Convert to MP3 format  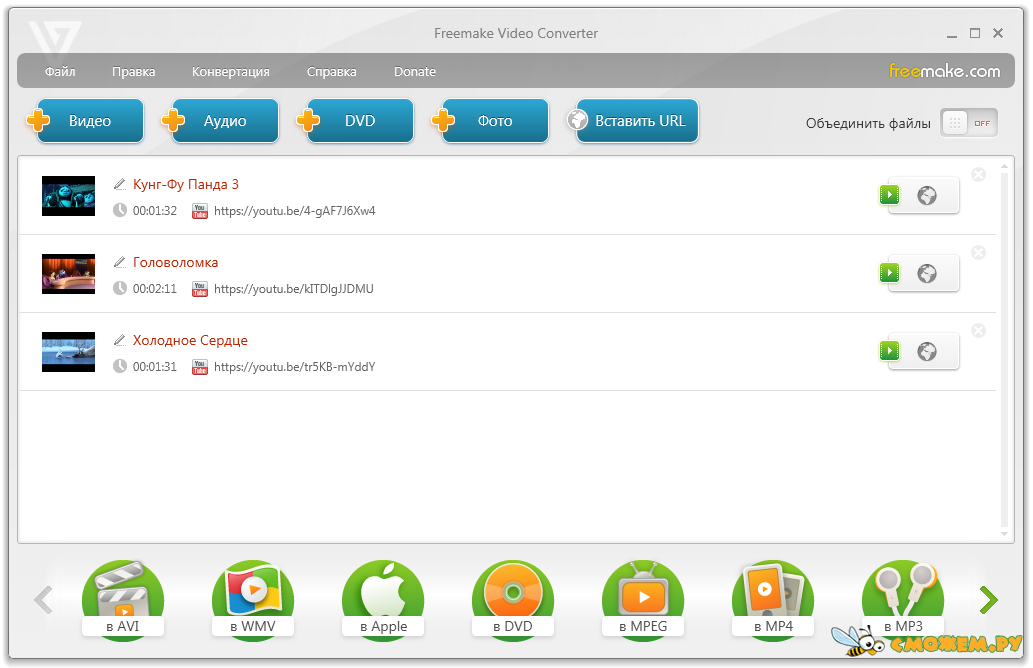click(903, 599)
